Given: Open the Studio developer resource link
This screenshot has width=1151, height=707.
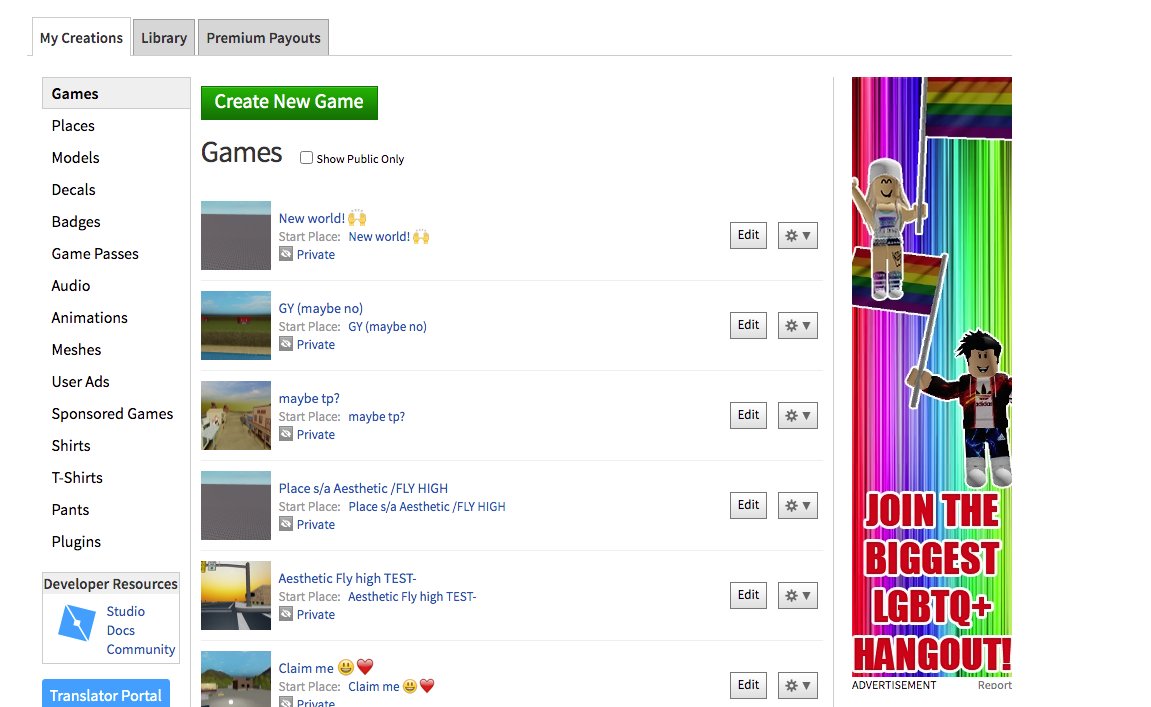Looking at the screenshot, I should (126, 611).
